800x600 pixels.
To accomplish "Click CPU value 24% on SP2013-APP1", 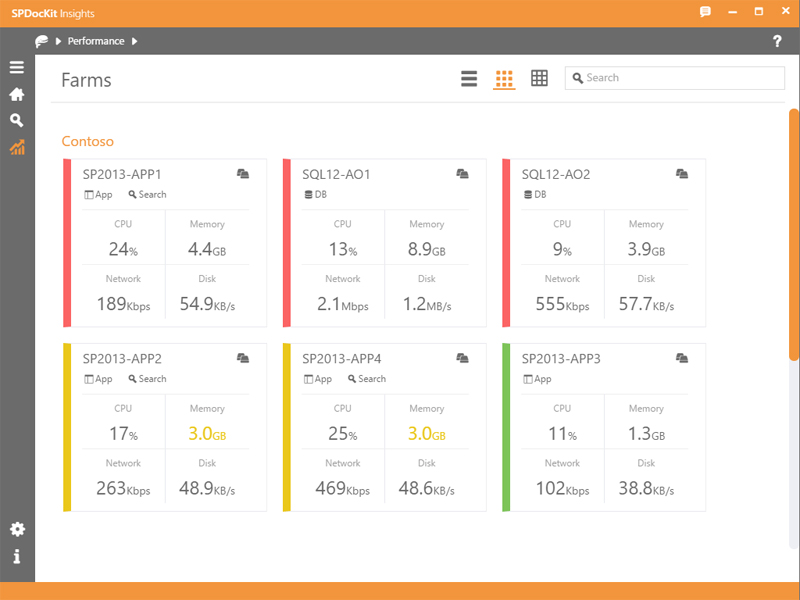I will [123, 249].
